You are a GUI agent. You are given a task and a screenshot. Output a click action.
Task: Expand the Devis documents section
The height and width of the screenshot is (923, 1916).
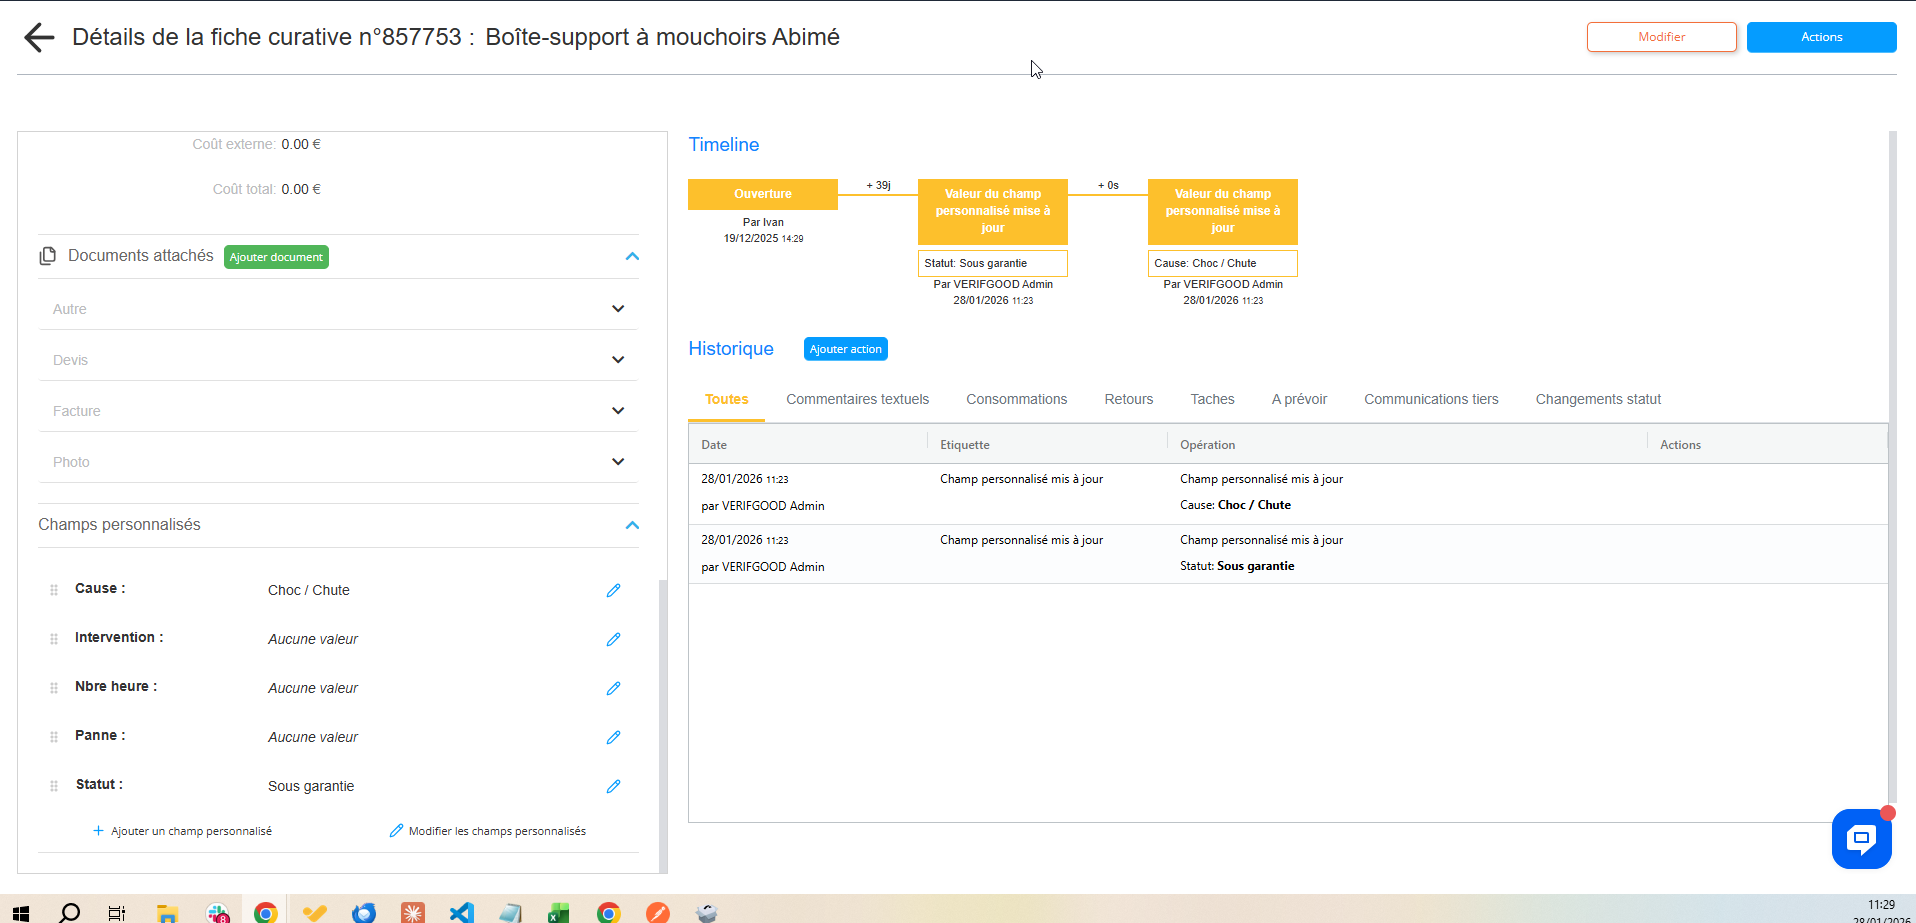click(x=617, y=360)
